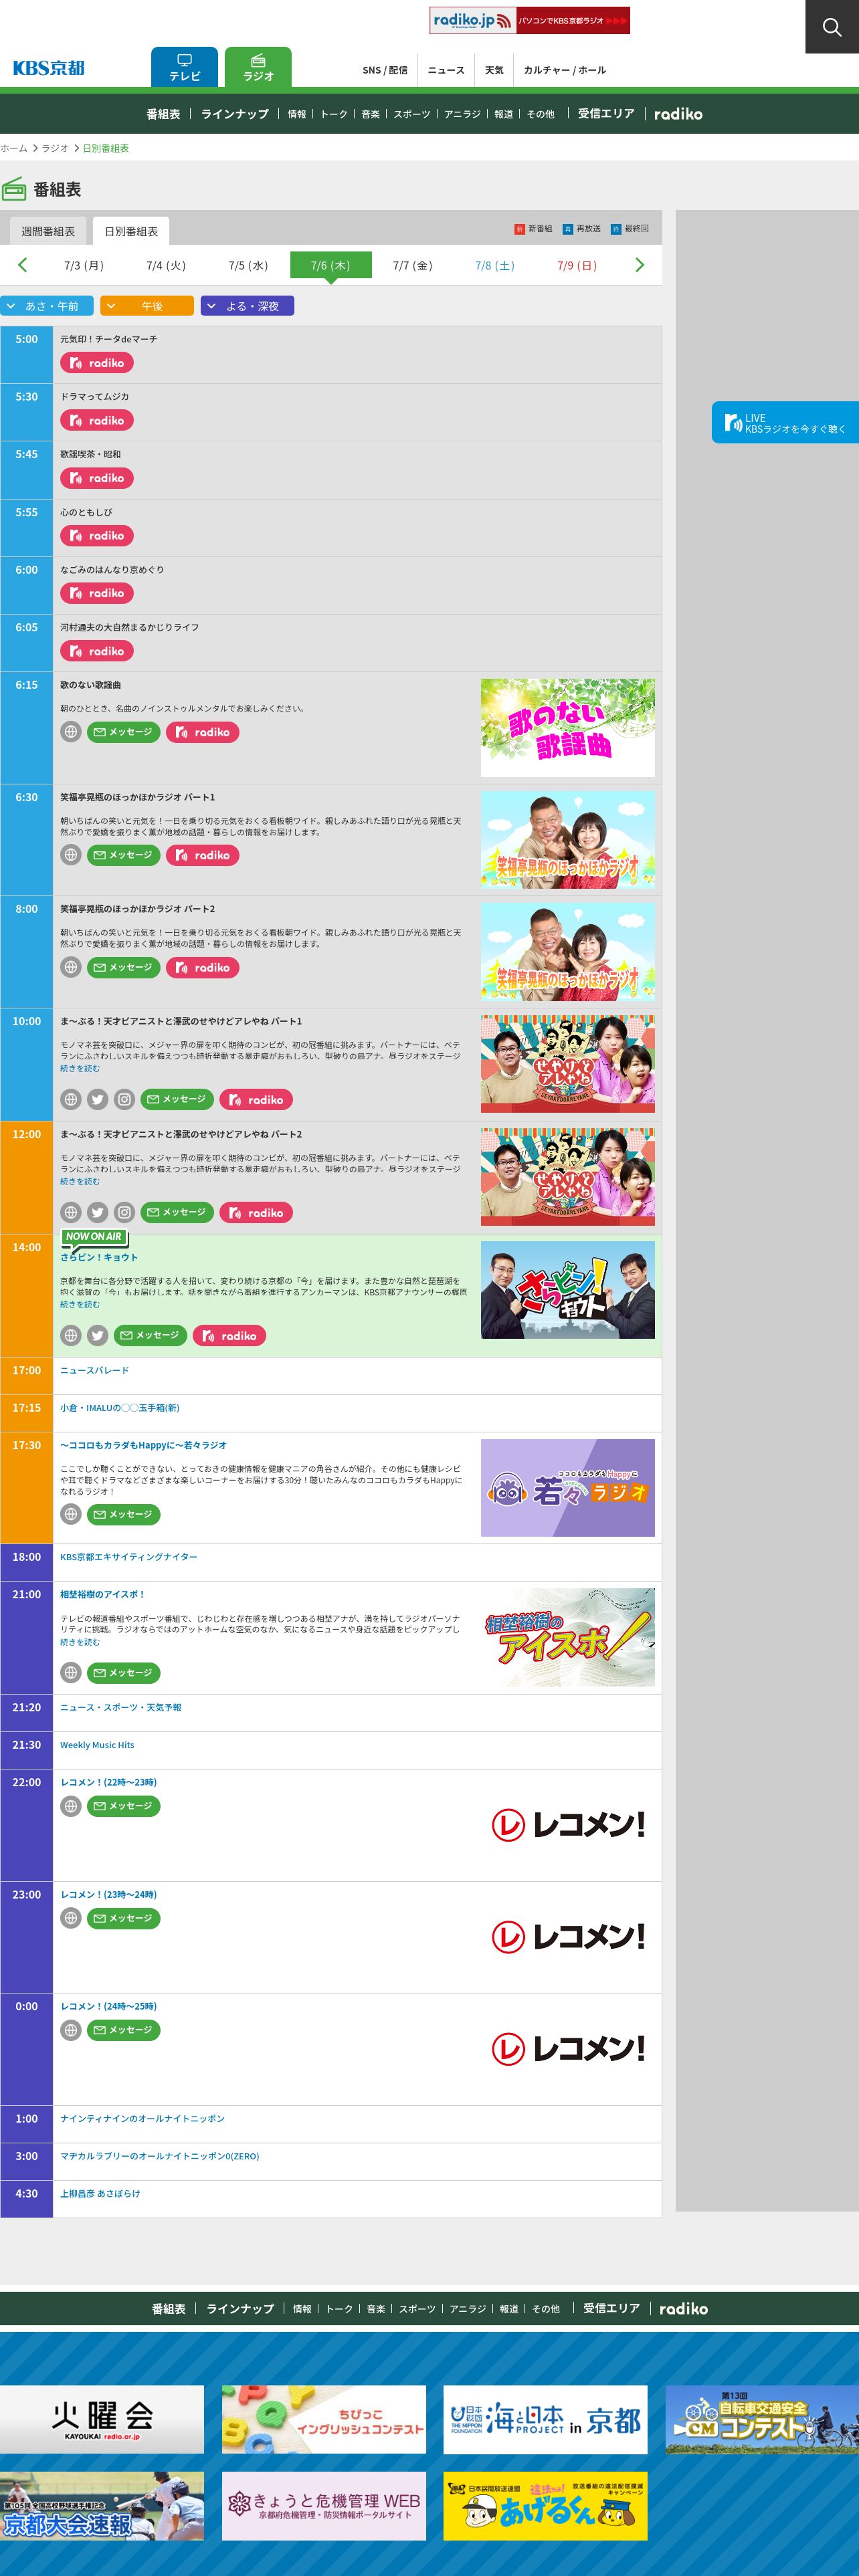Open the SNS / 配信 menu
This screenshot has width=859, height=2576.
385,70
